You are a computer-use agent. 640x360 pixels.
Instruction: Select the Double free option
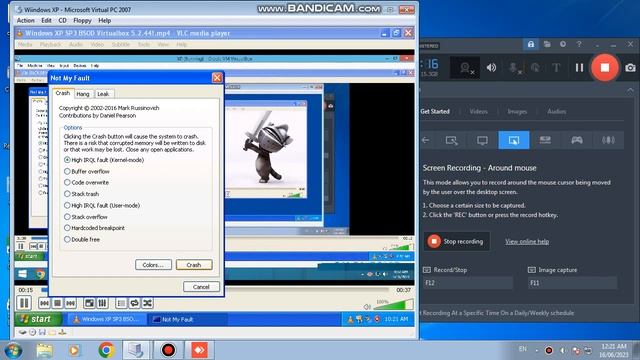tap(82, 239)
